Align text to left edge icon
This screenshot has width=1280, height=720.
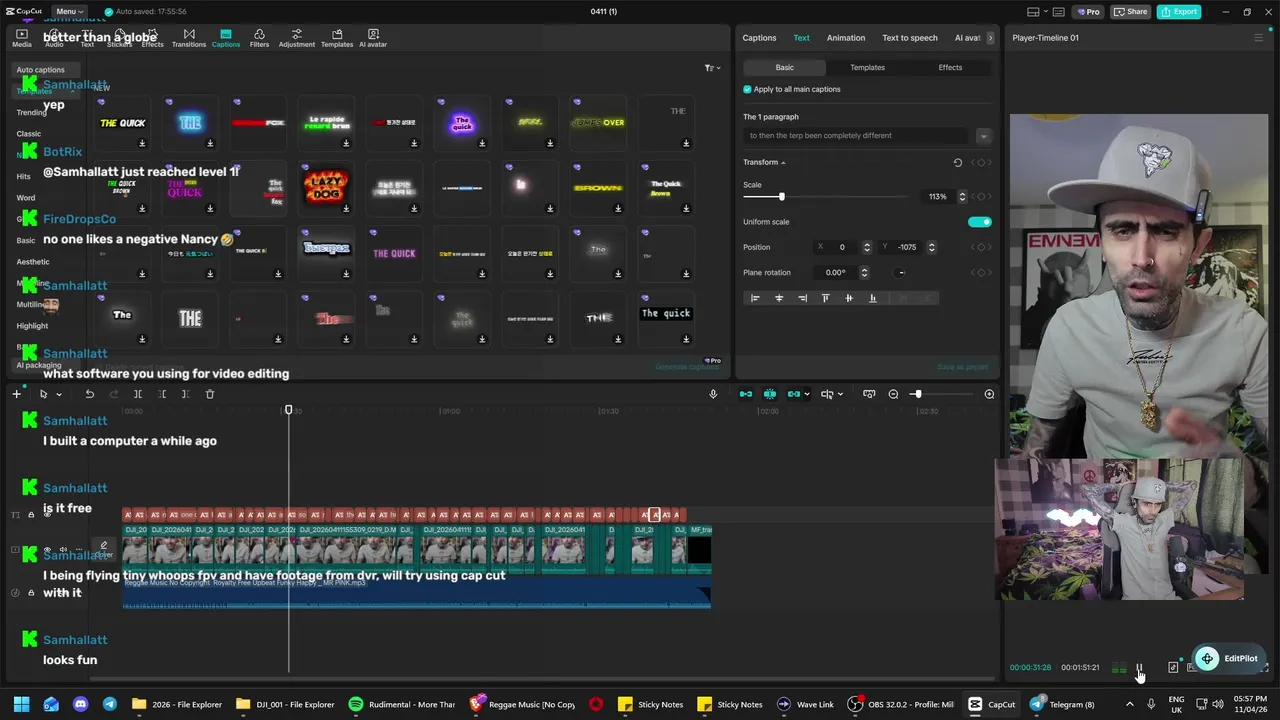pos(755,298)
